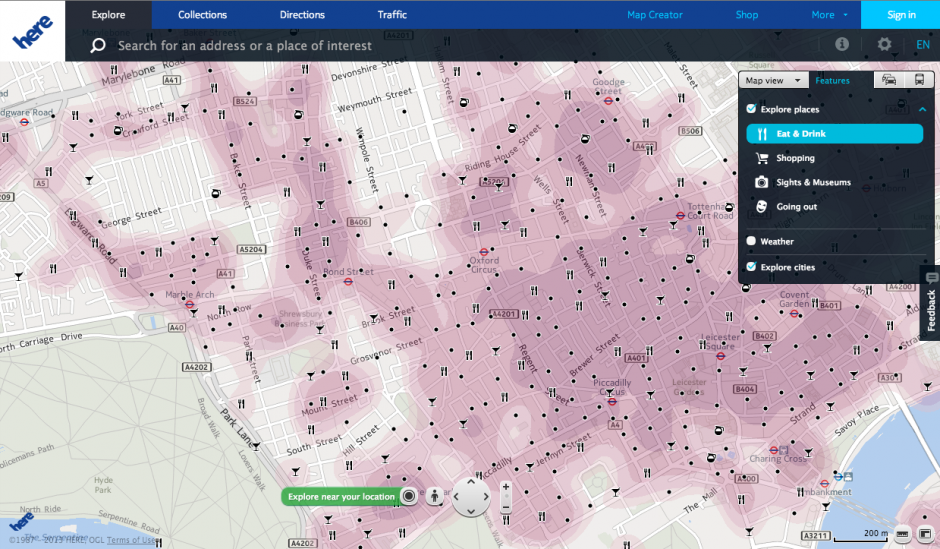Click the Tottenham Court Road tube icon

(680, 216)
